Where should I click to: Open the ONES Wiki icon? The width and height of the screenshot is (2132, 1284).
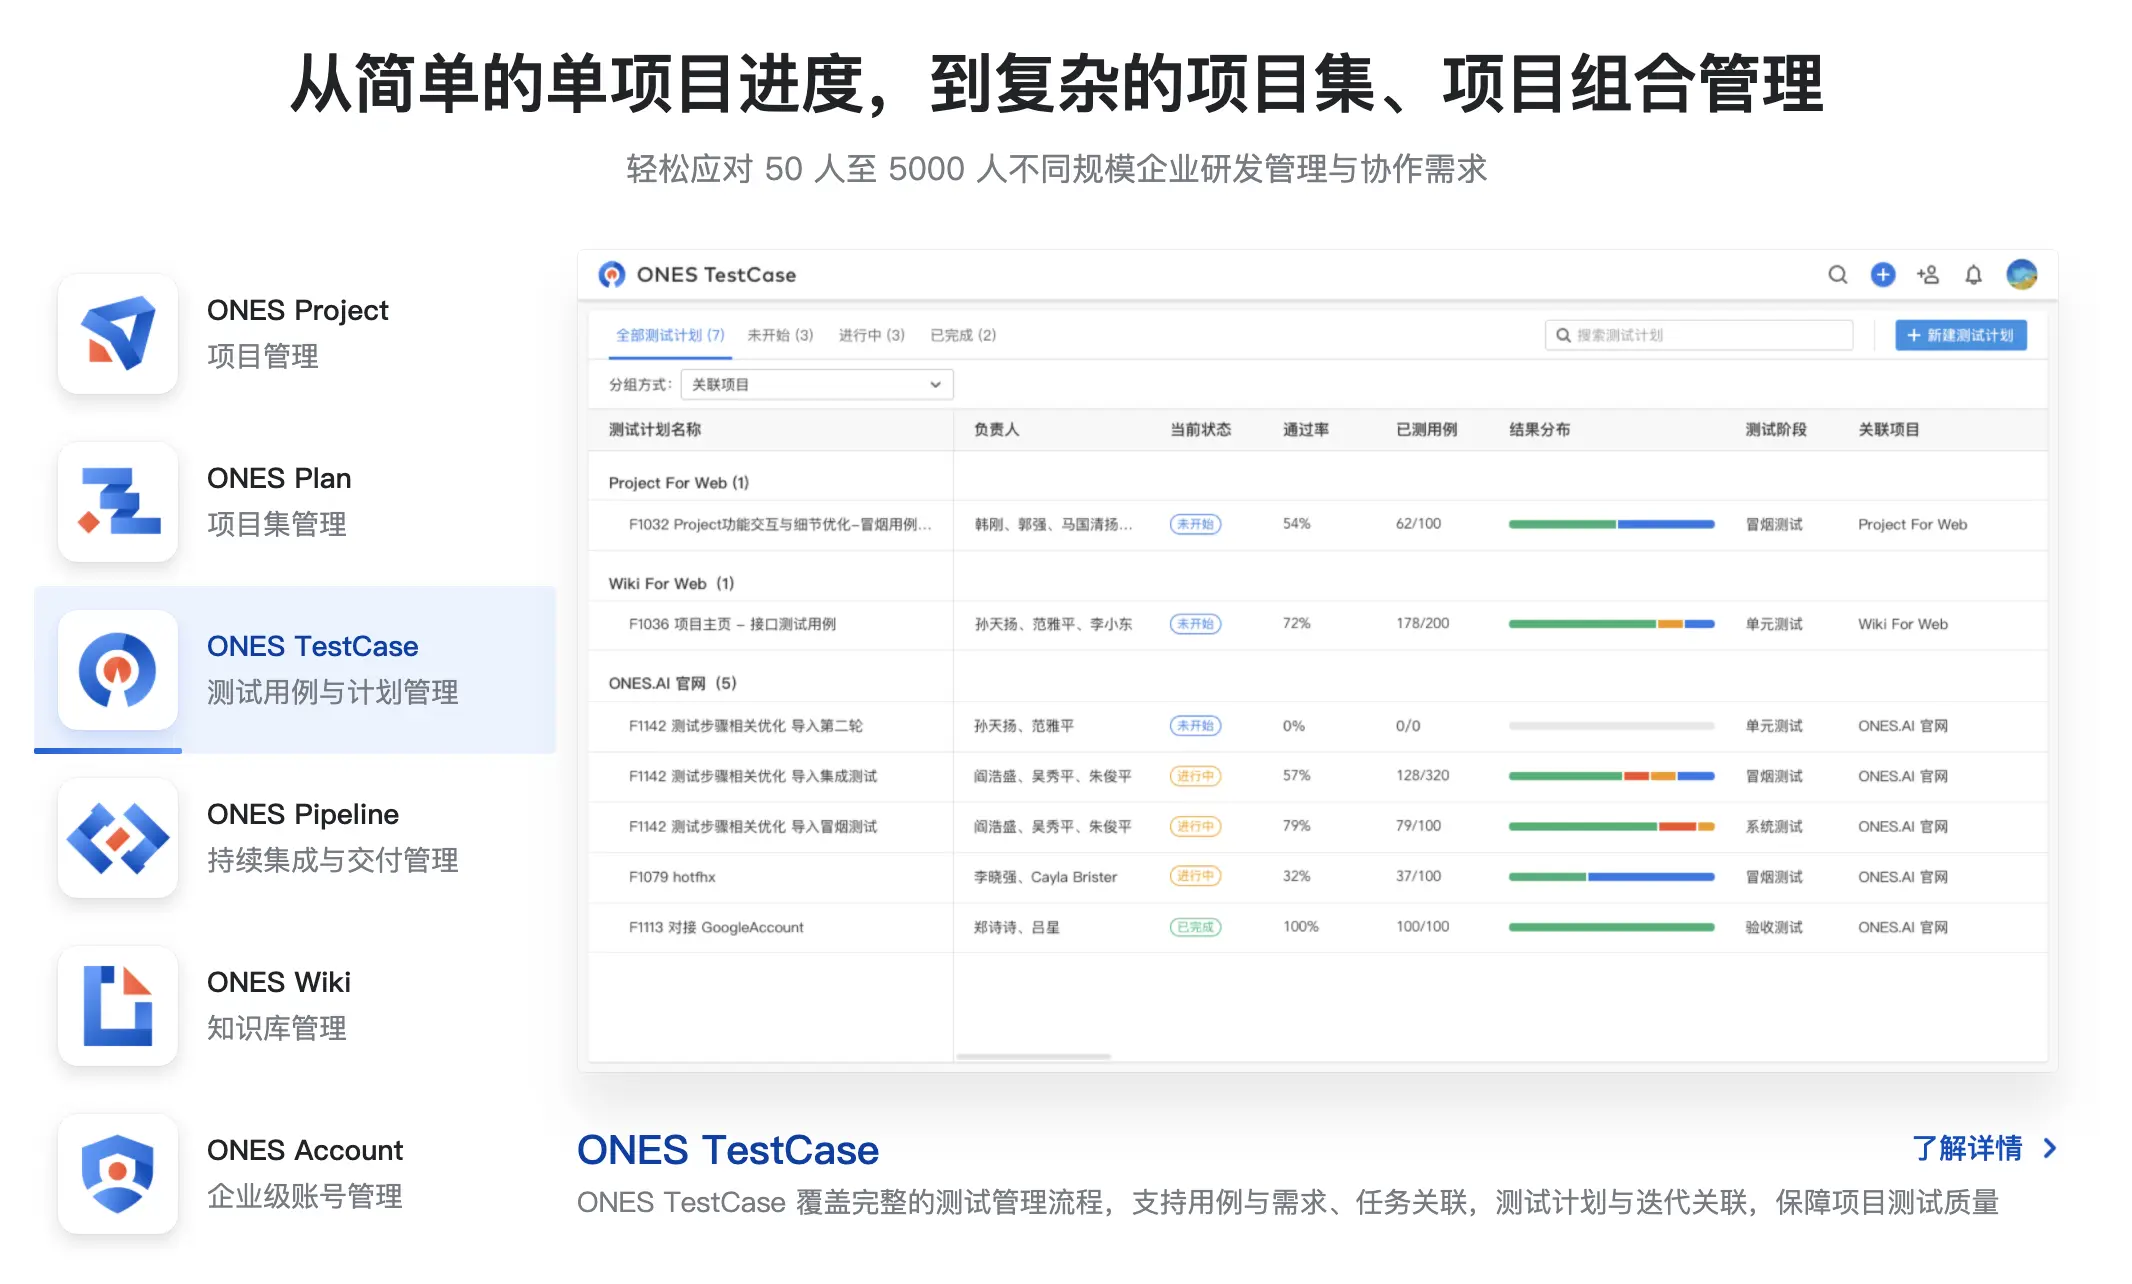pyautogui.click(x=118, y=1006)
